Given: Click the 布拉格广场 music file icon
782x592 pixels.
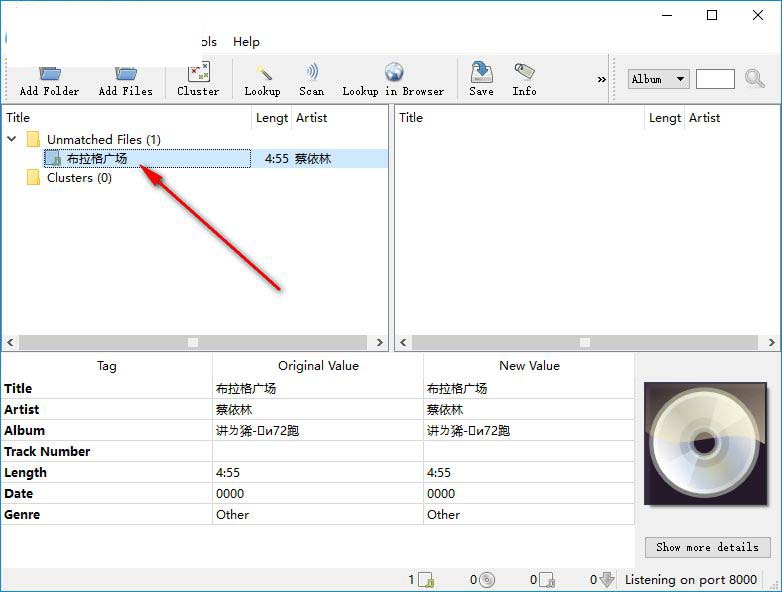Looking at the screenshot, I should 53,159.
